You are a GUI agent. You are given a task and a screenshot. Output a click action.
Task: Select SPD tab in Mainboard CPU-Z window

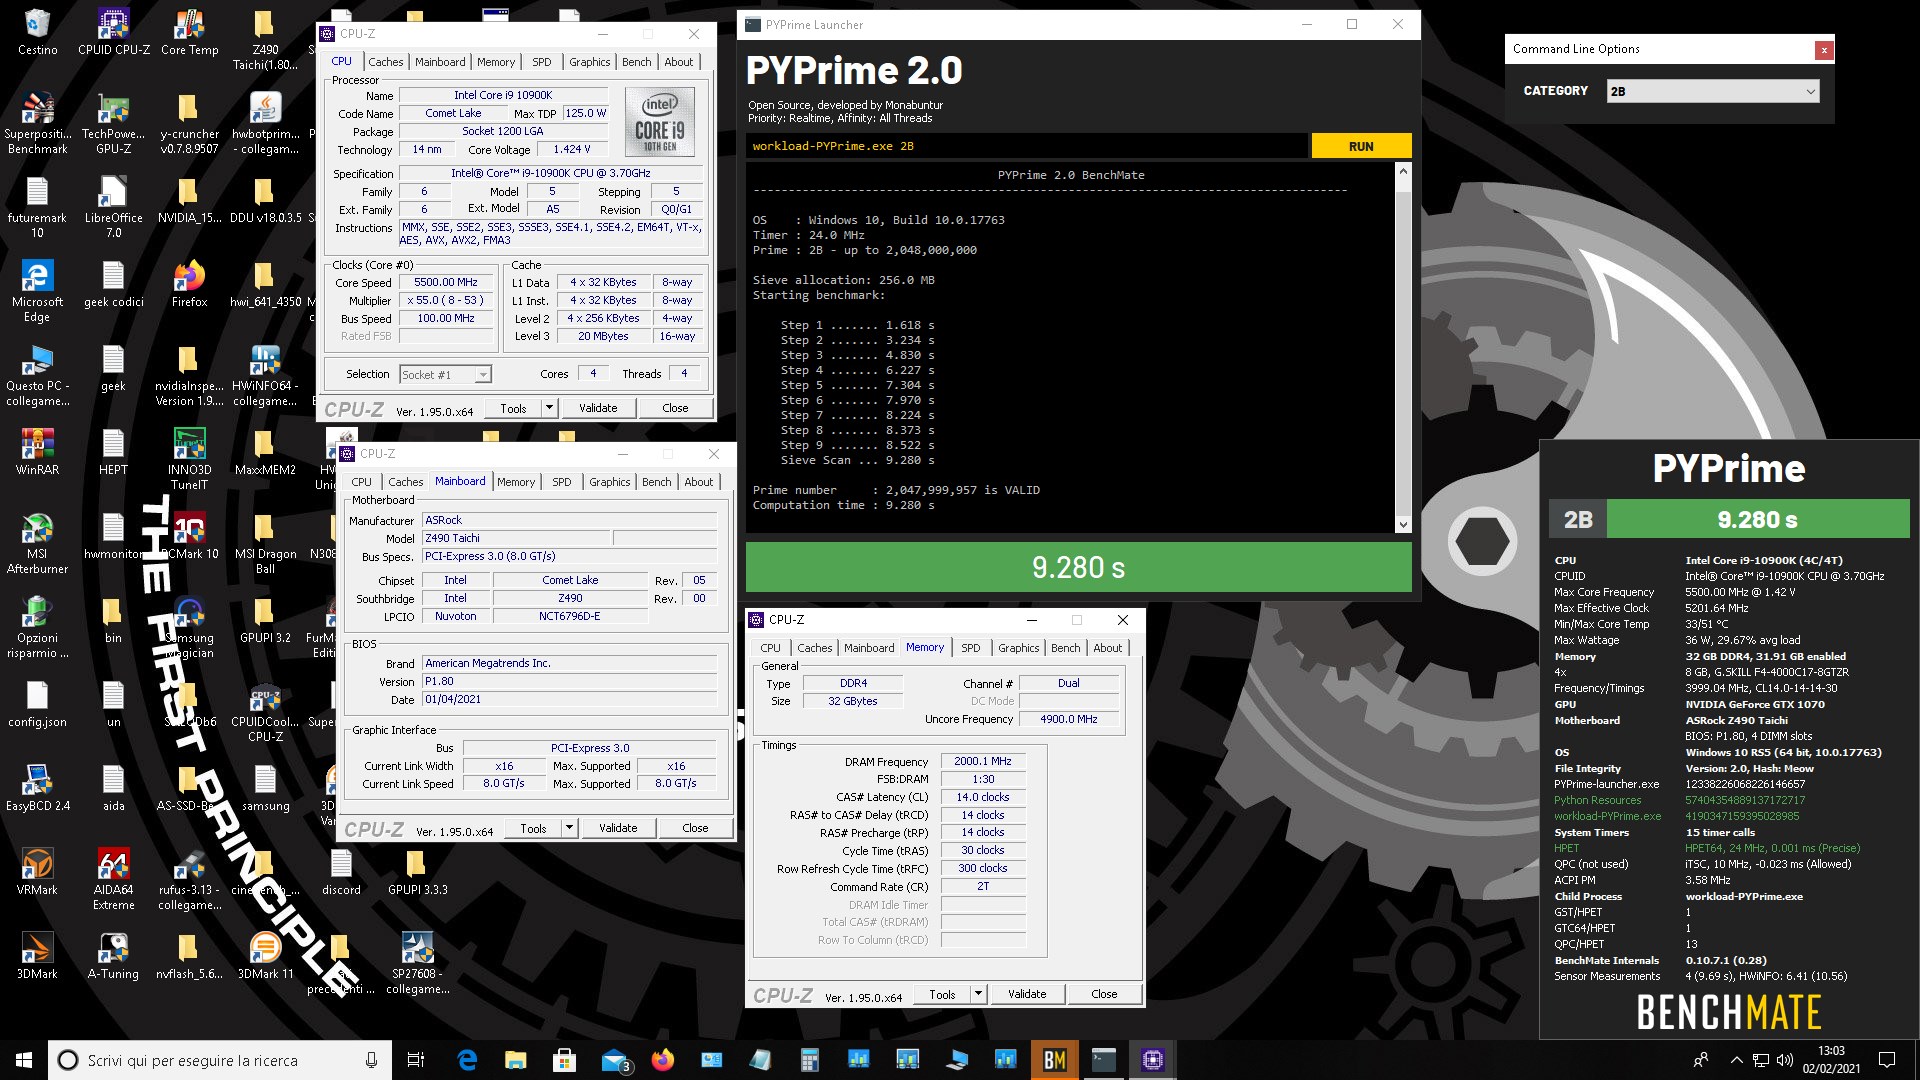click(562, 482)
